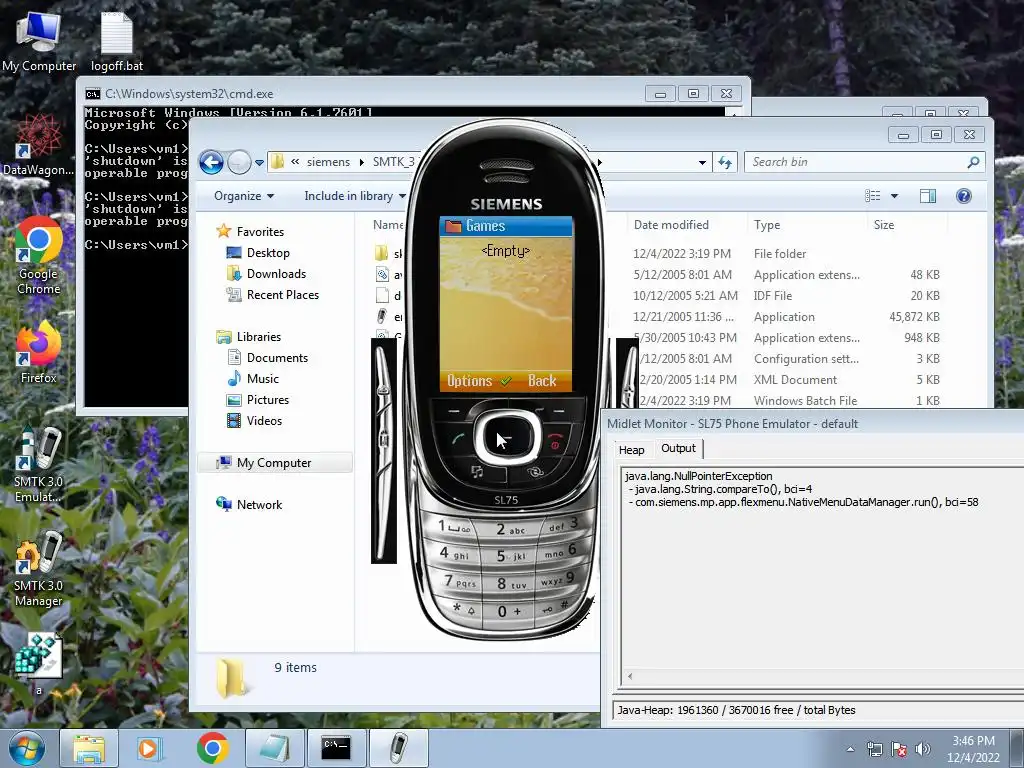Open Videos library in sidebar
Image resolution: width=1024 pixels, height=768 pixels.
tap(264, 421)
